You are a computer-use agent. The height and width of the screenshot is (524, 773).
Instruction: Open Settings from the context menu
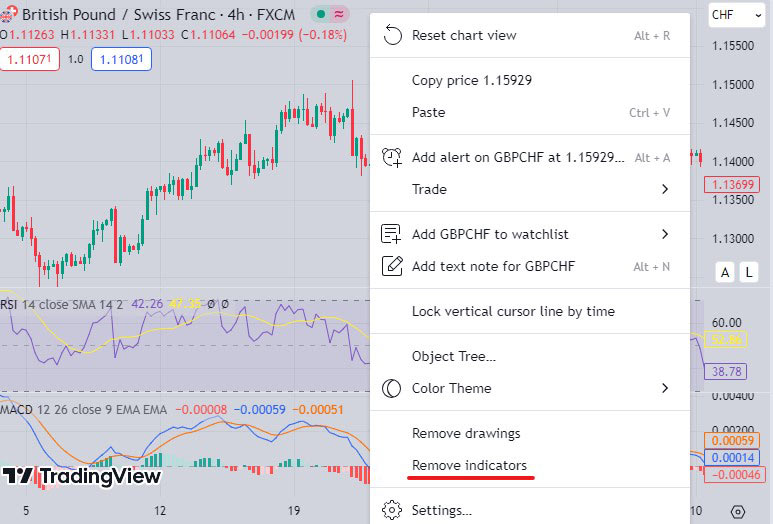coord(529,510)
